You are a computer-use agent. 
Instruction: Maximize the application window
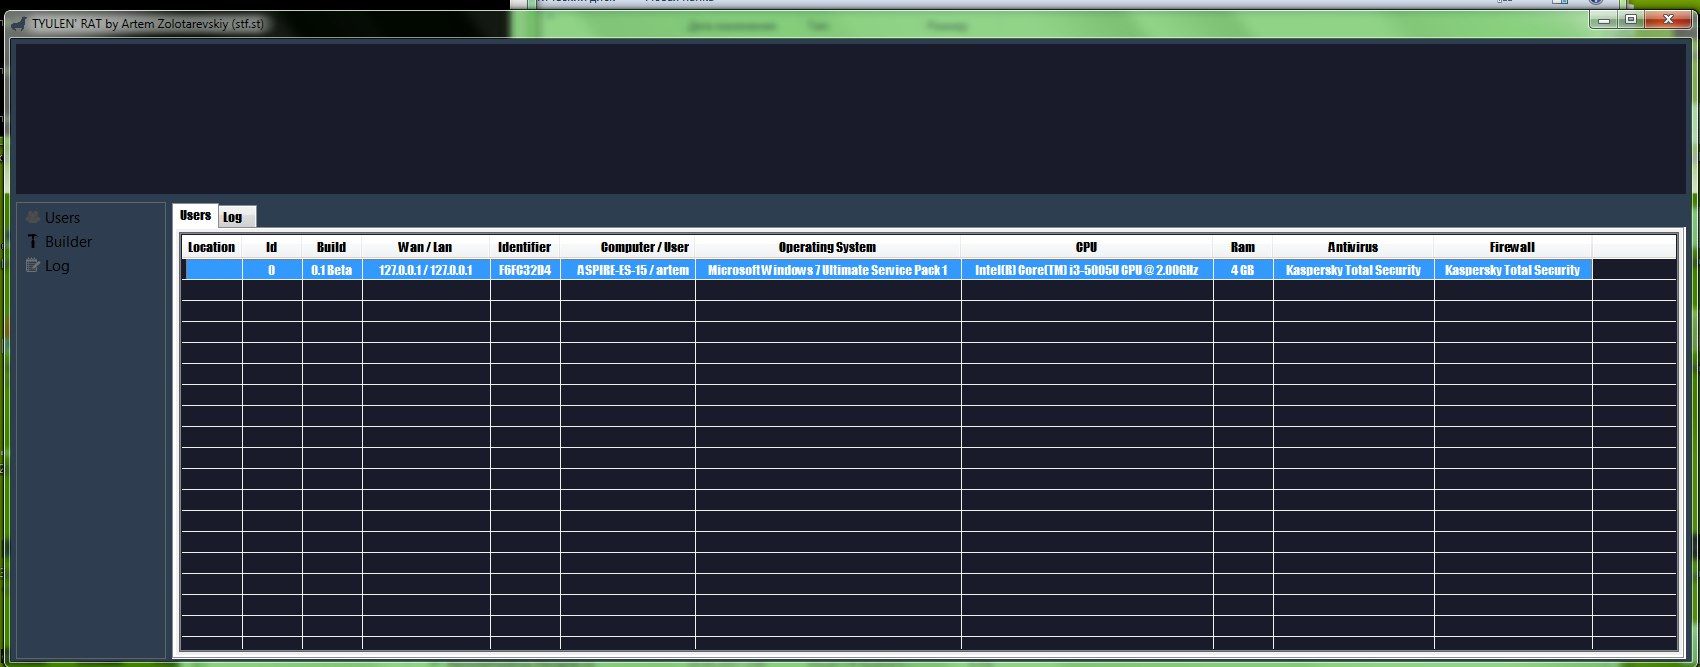(x=1631, y=19)
